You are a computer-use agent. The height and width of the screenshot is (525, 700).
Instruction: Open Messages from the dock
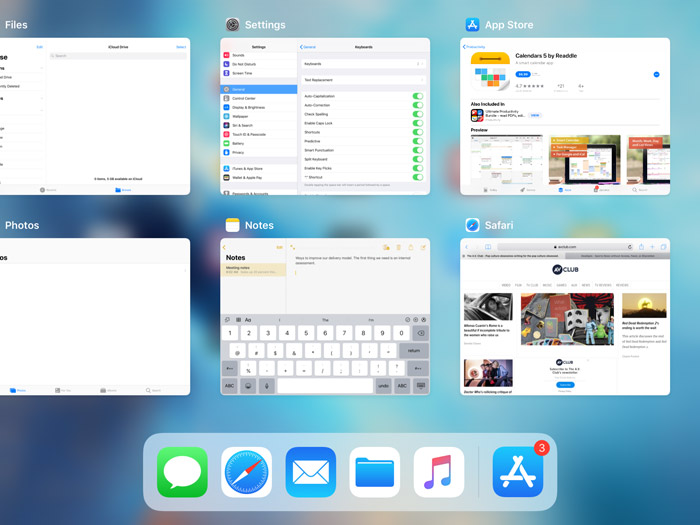point(182,472)
